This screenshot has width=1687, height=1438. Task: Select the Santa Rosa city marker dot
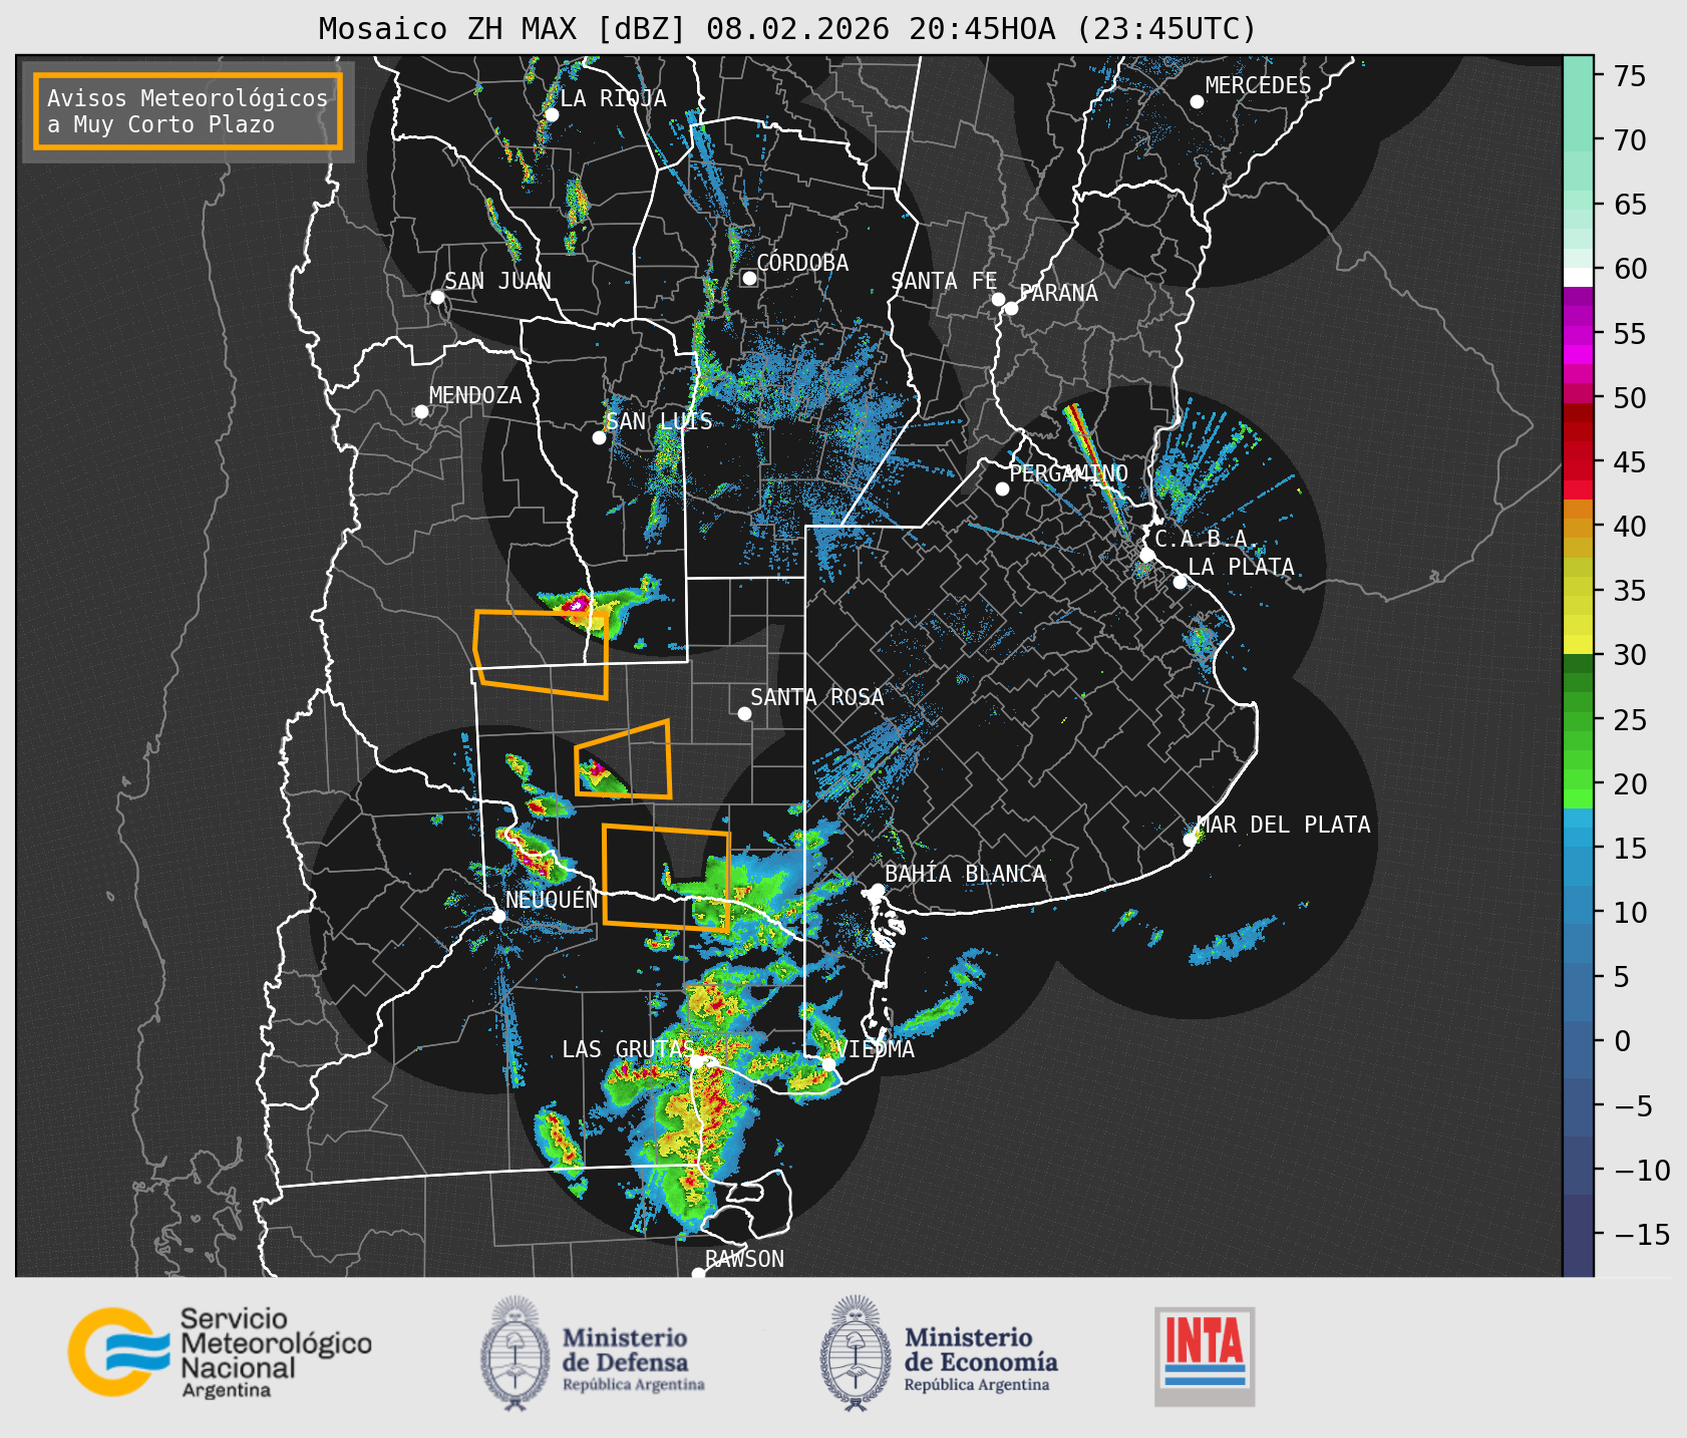744,713
